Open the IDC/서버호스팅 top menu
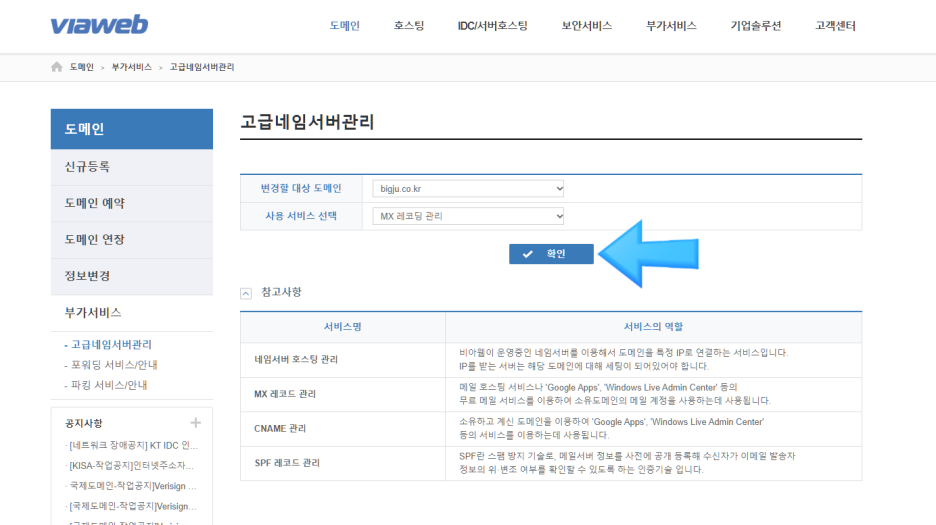Screen dimensions: 936x525 click(x=492, y=26)
